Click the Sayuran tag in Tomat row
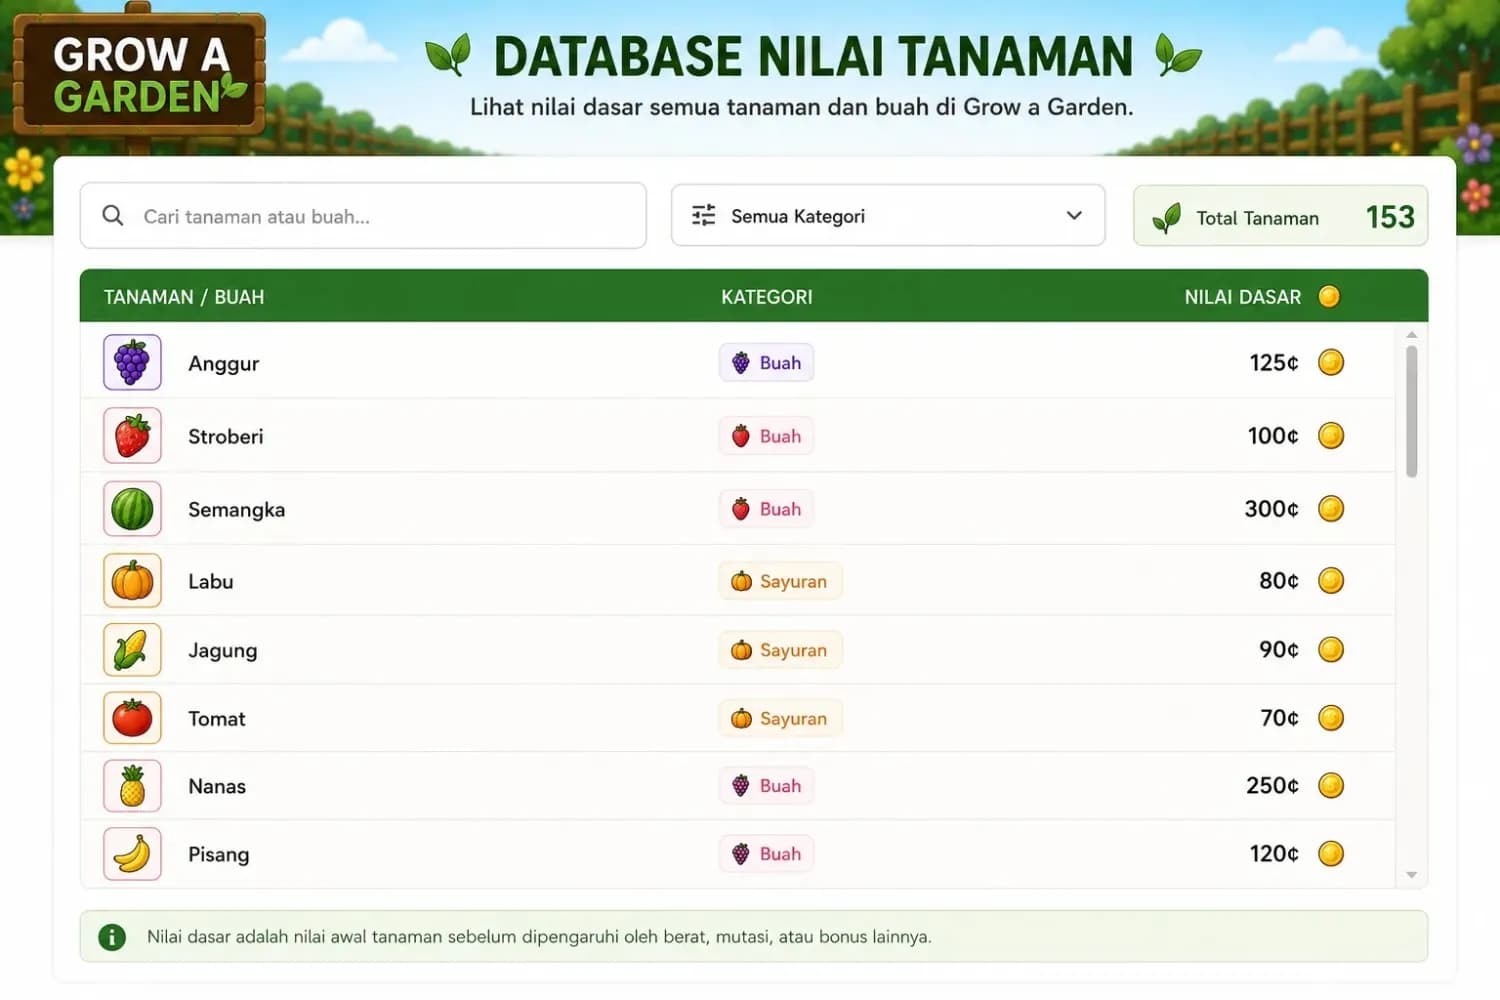This screenshot has height=1000, width=1500. [x=780, y=718]
